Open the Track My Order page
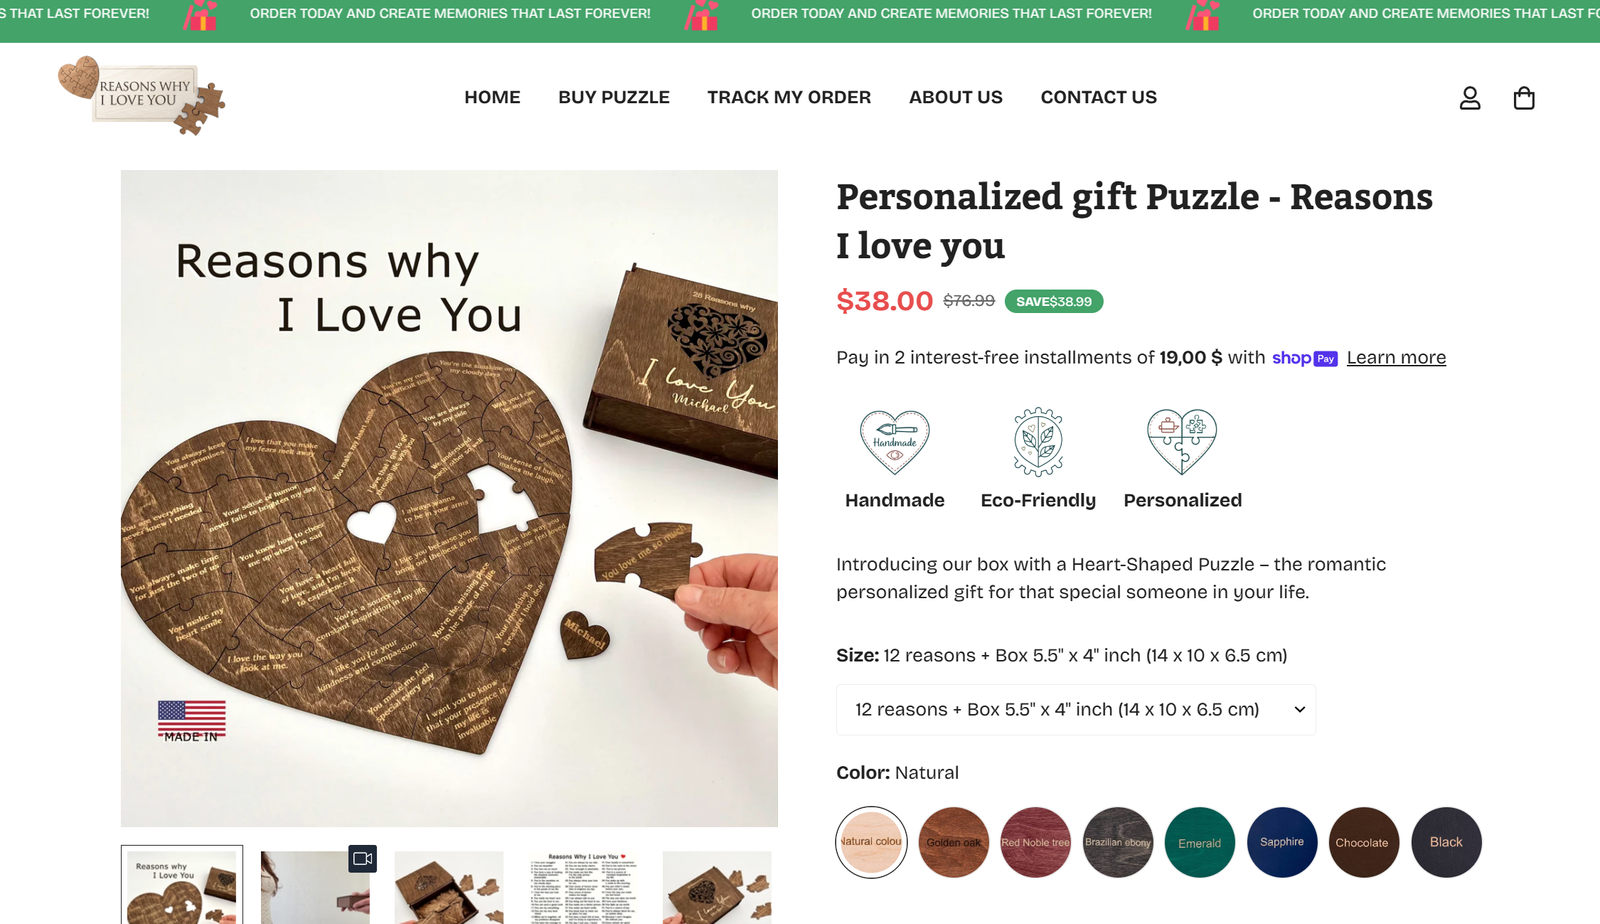1600x924 pixels. pyautogui.click(x=789, y=97)
